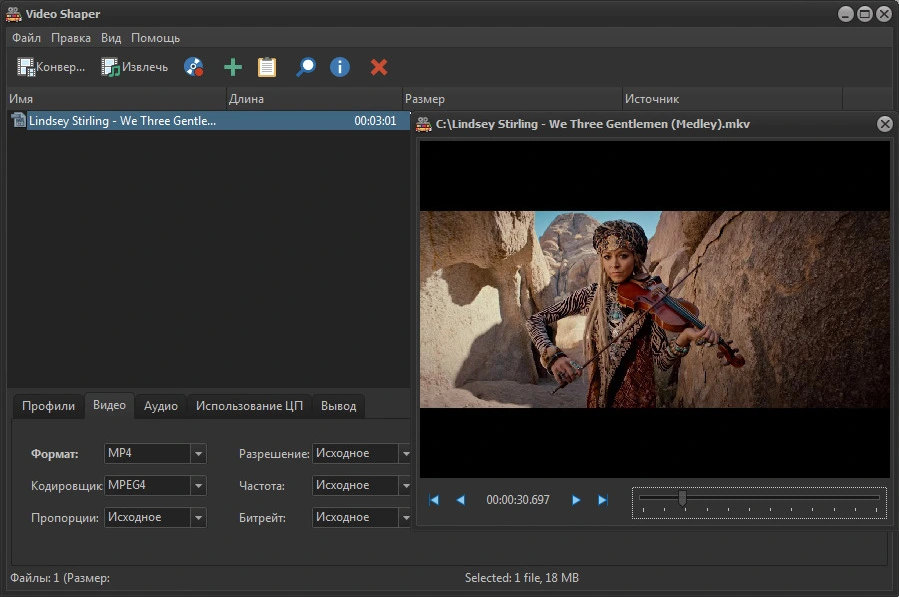Switch to the Аудио tab
This screenshot has height=597, width=899.
(x=160, y=406)
